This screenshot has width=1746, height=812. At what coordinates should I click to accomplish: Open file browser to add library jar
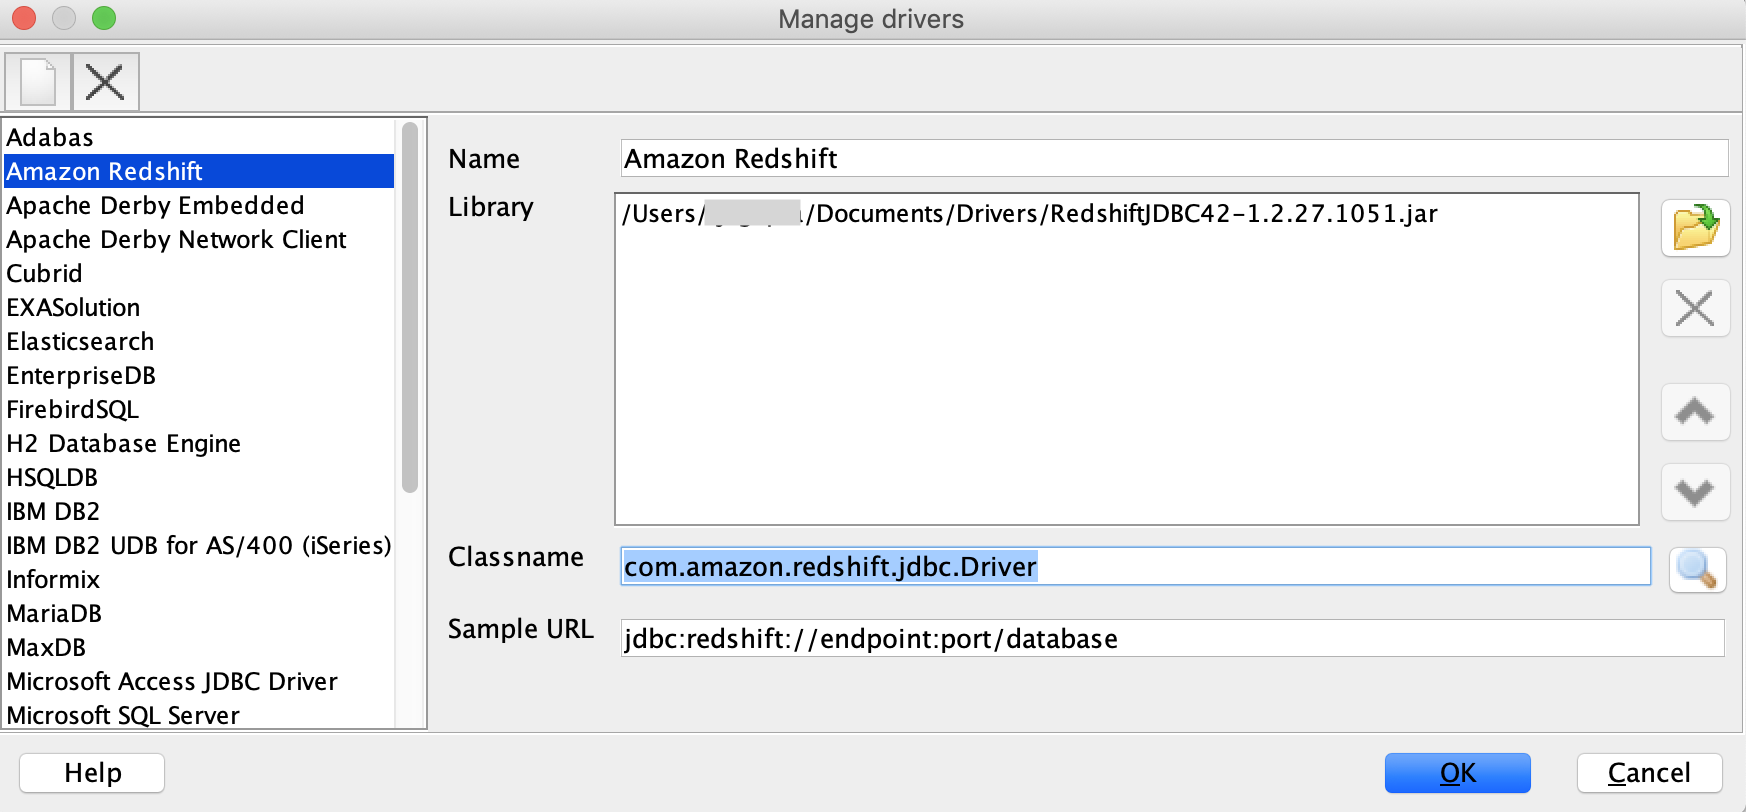pyautogui.click(x=1695, y=228)
